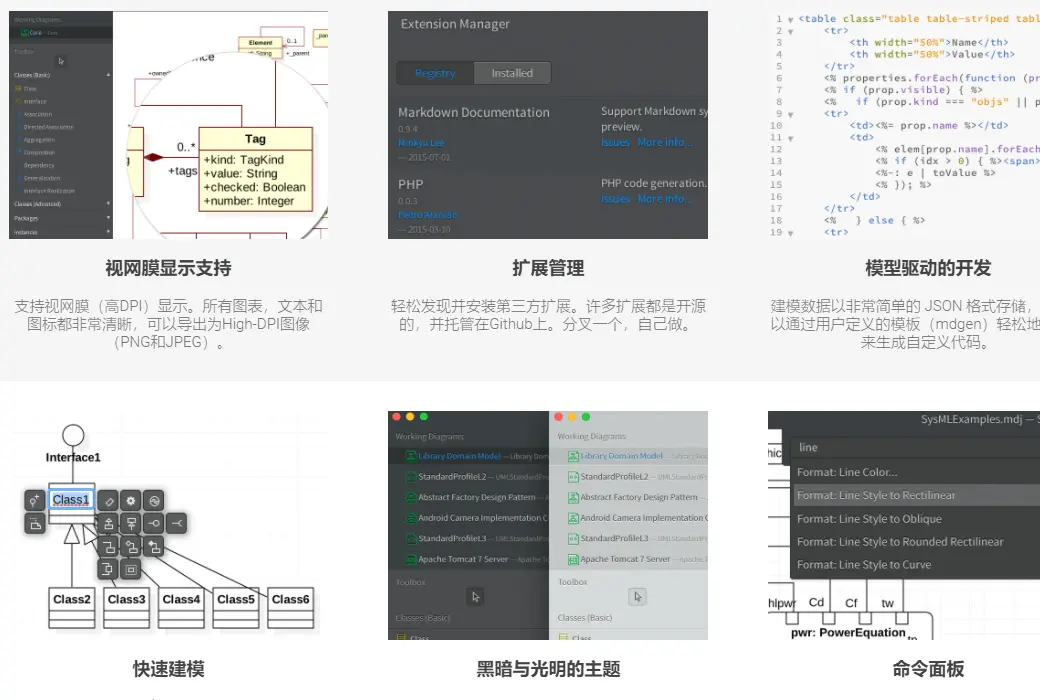The height and width of the screenshot is (700, 1040).
Task: Open Issues link for Markdown Documentation
Action: (616, 142)
